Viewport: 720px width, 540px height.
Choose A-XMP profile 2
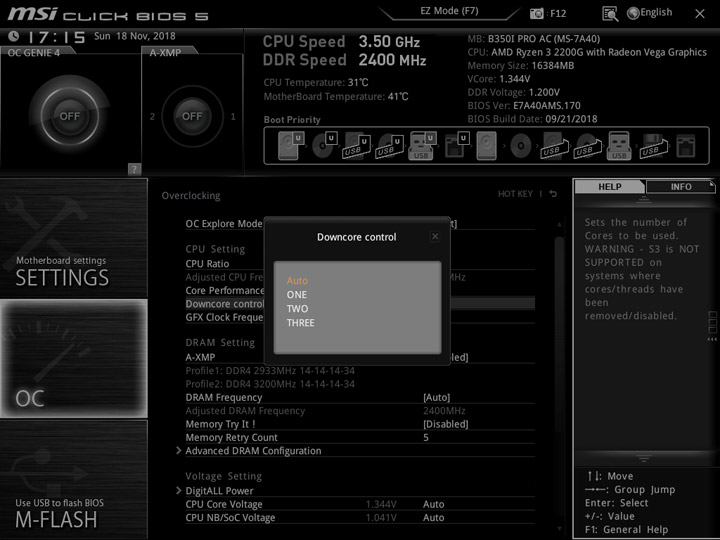tap(152, 117)
